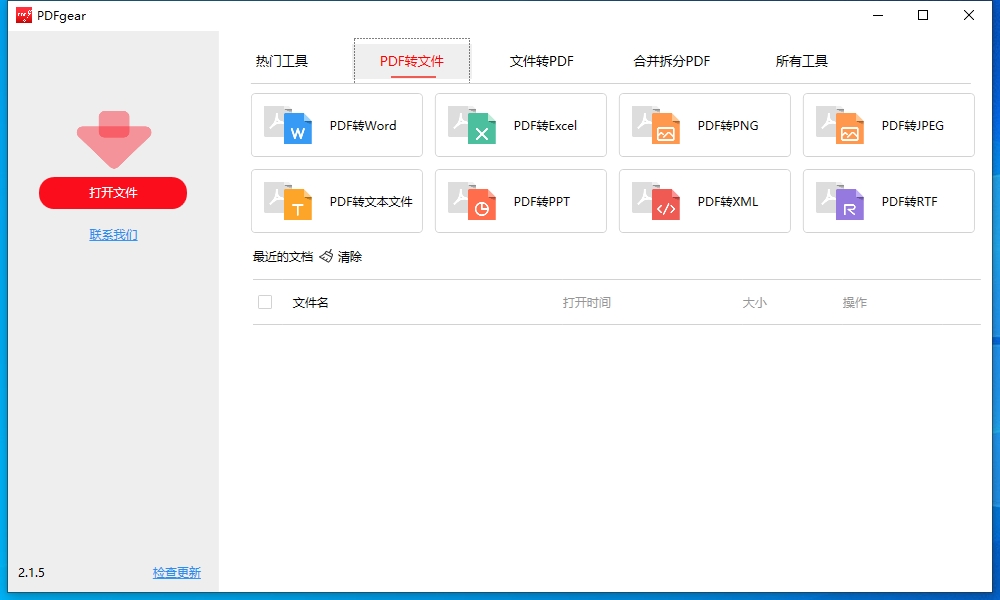Click the version number 2.1.5
This screenshot has height=600, width=1000.
(31, 573)
